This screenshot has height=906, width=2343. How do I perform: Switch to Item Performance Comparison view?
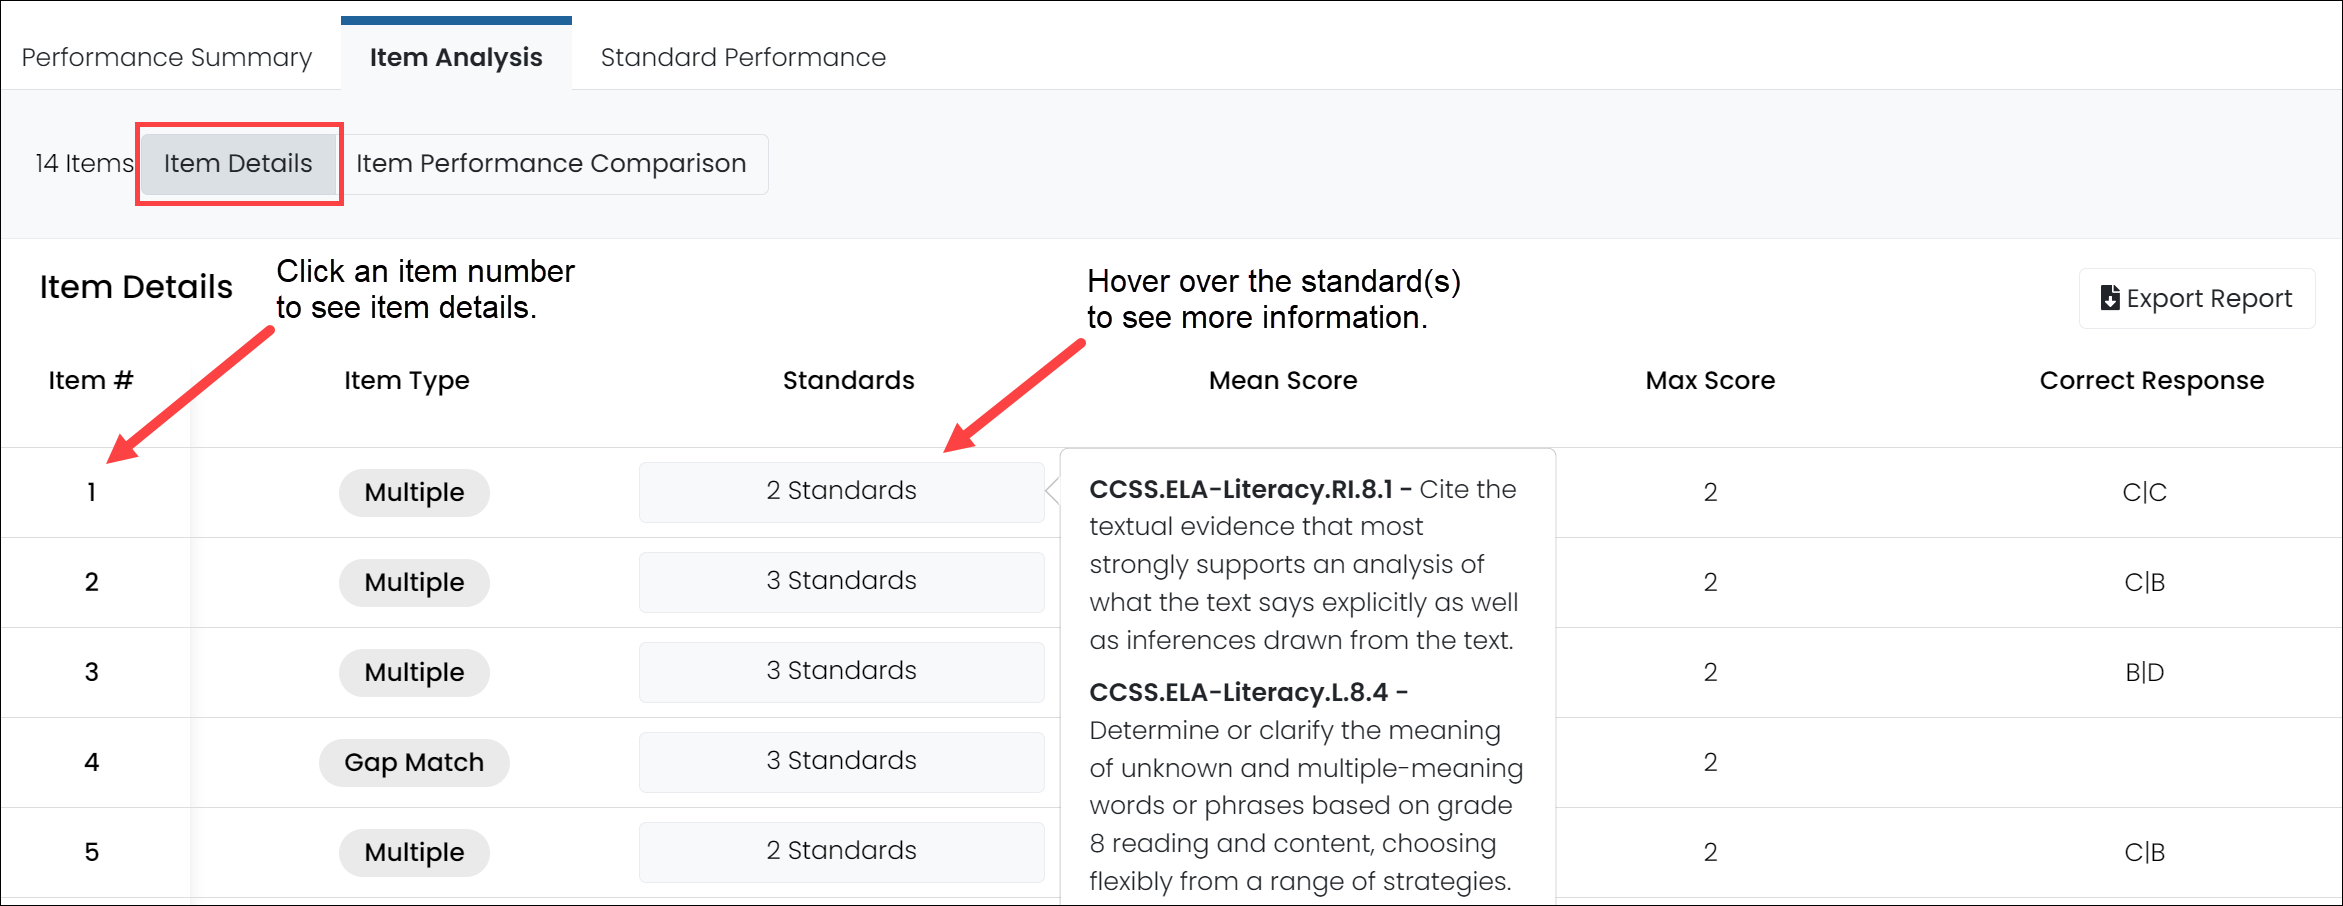coord(551,163)
